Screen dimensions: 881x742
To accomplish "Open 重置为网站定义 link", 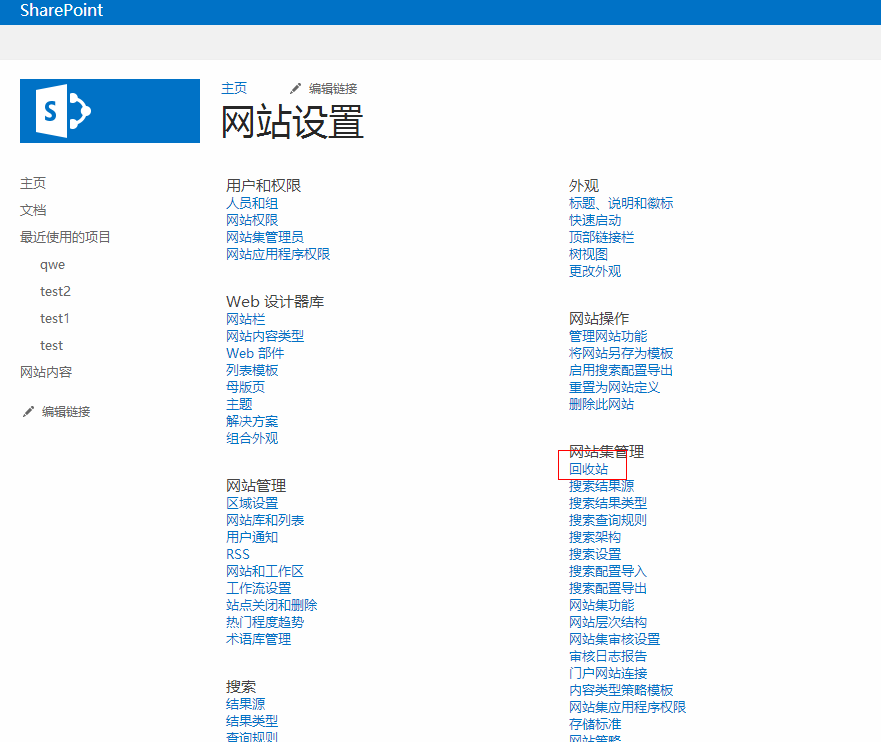I will coord(614,387).
